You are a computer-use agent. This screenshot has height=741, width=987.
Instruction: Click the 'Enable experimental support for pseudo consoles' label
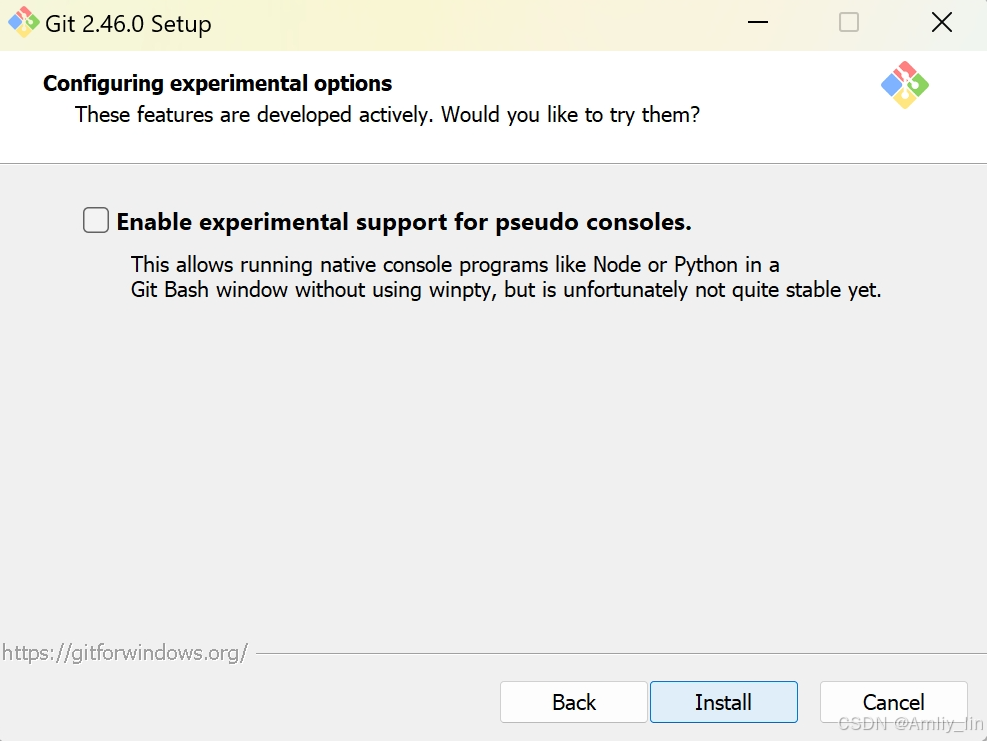[403, 222]
